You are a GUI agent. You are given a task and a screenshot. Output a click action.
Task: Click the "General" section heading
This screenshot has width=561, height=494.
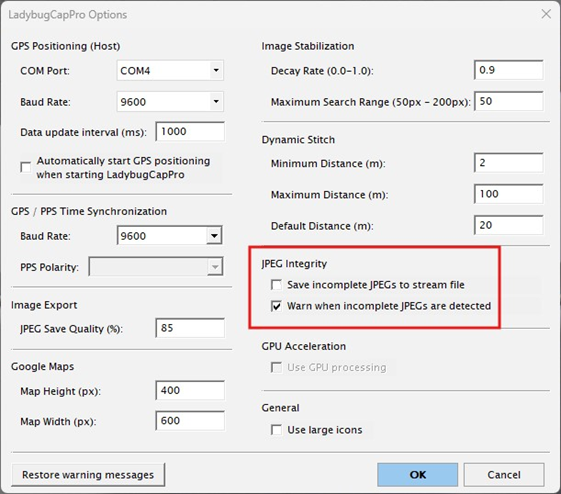tap(280, 408)
